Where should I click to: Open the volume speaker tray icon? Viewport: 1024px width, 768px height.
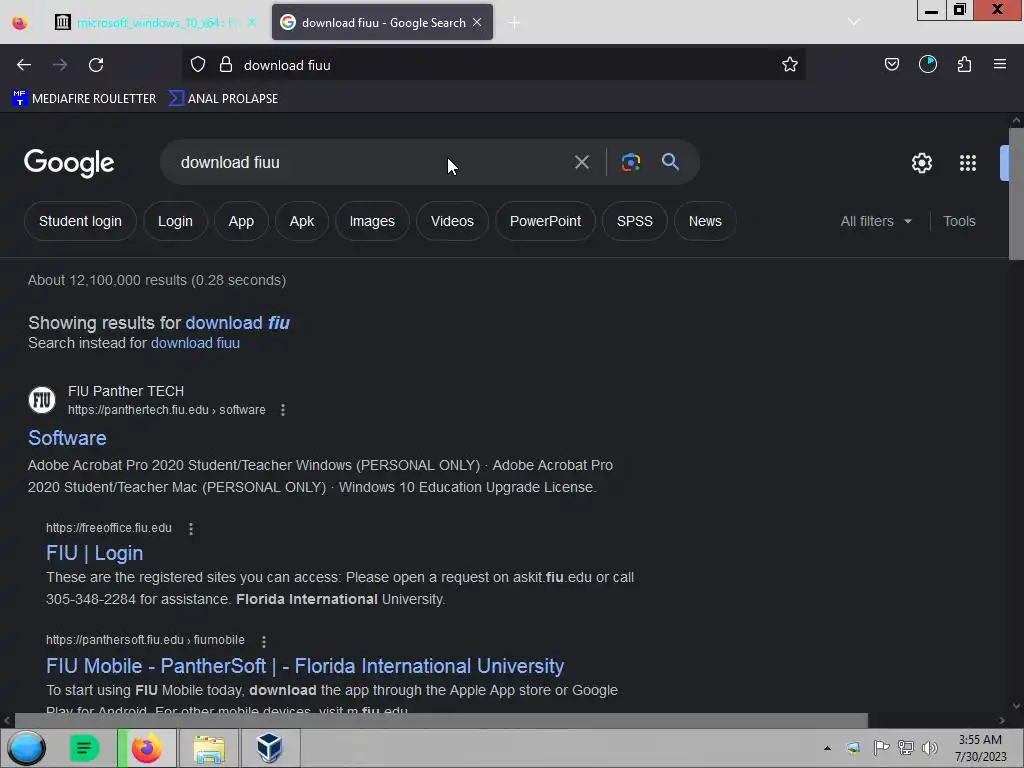(x=929, y=748)
